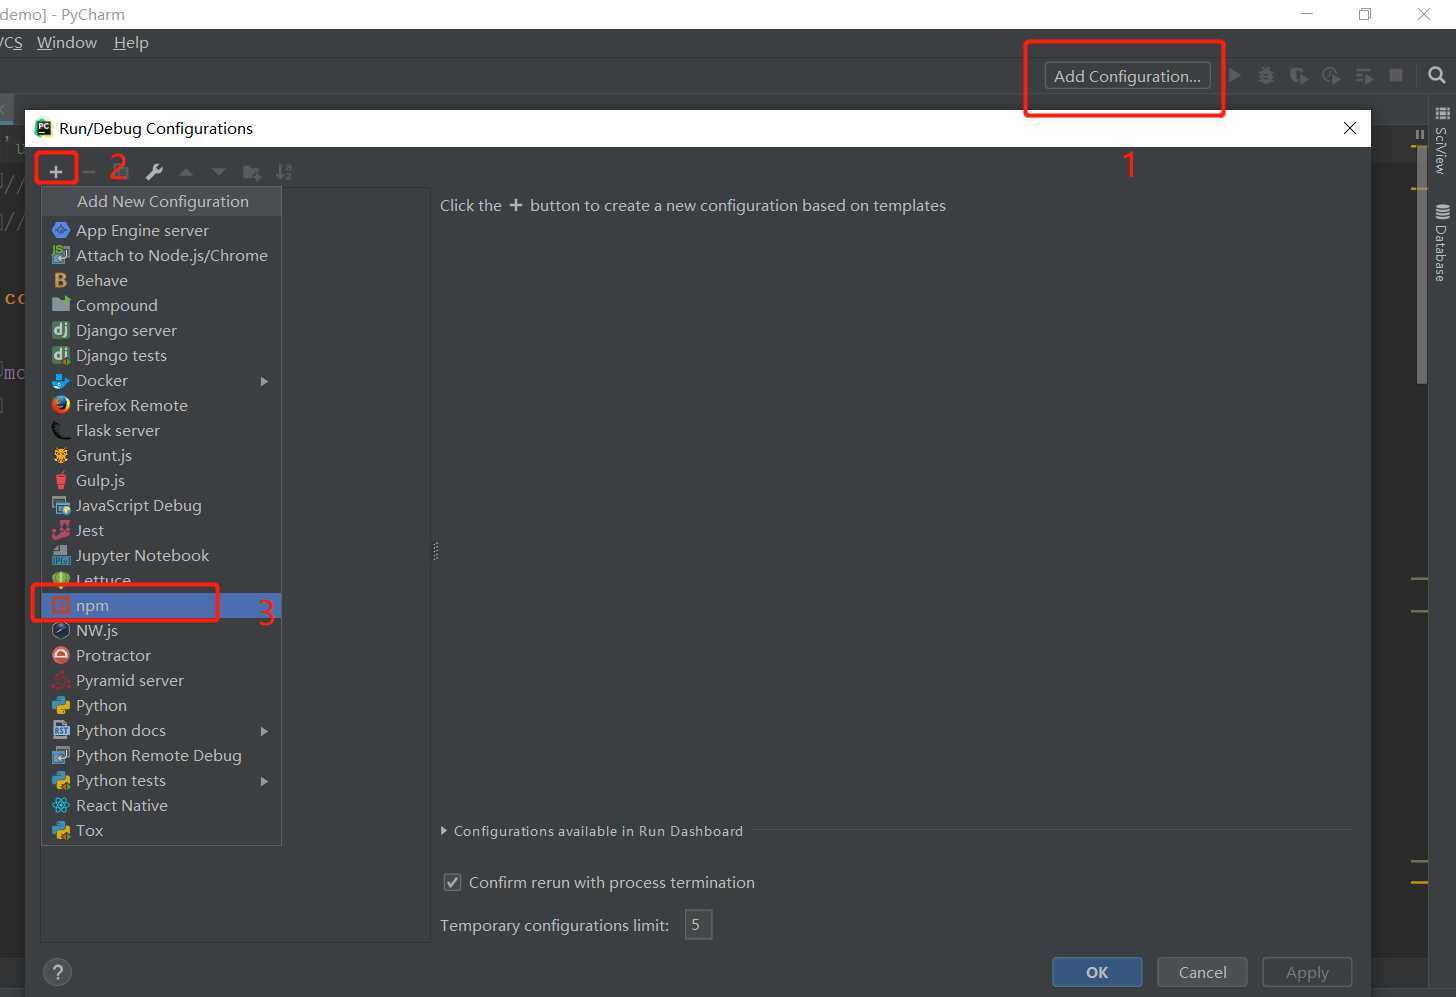The width and height of the screenshot is (1456, 997).
Task: Open the Help menu
Action: (131, 42)
